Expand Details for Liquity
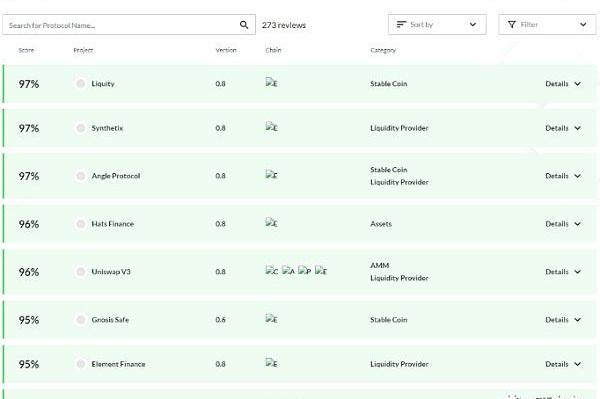The height and width of the screenshot is (399, 600). pos(563,84)
